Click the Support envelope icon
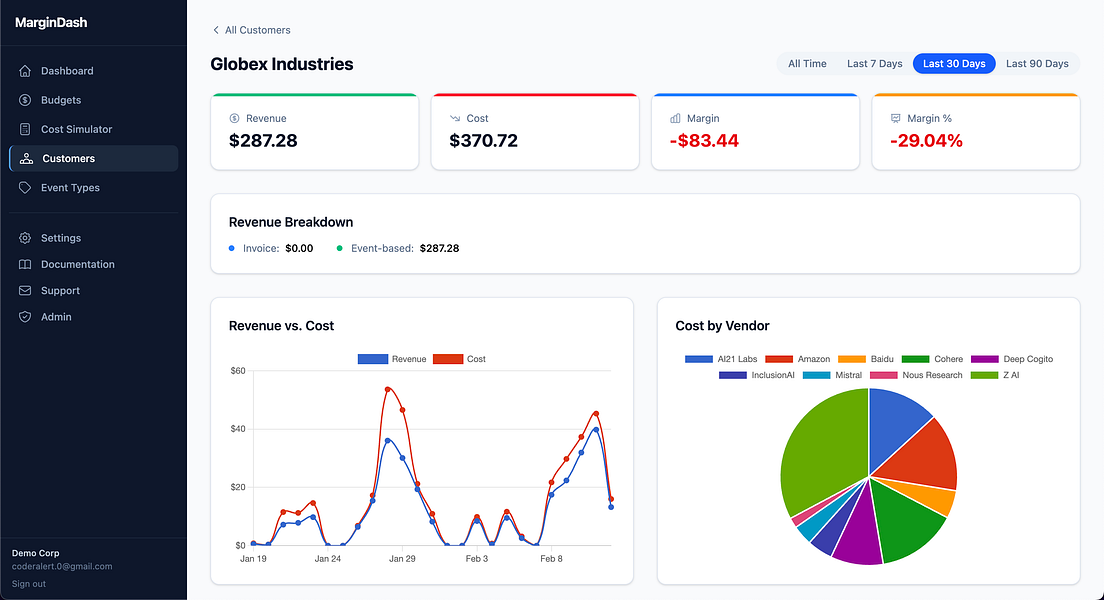The image size is (1104, 600). (x=25, y=291)
